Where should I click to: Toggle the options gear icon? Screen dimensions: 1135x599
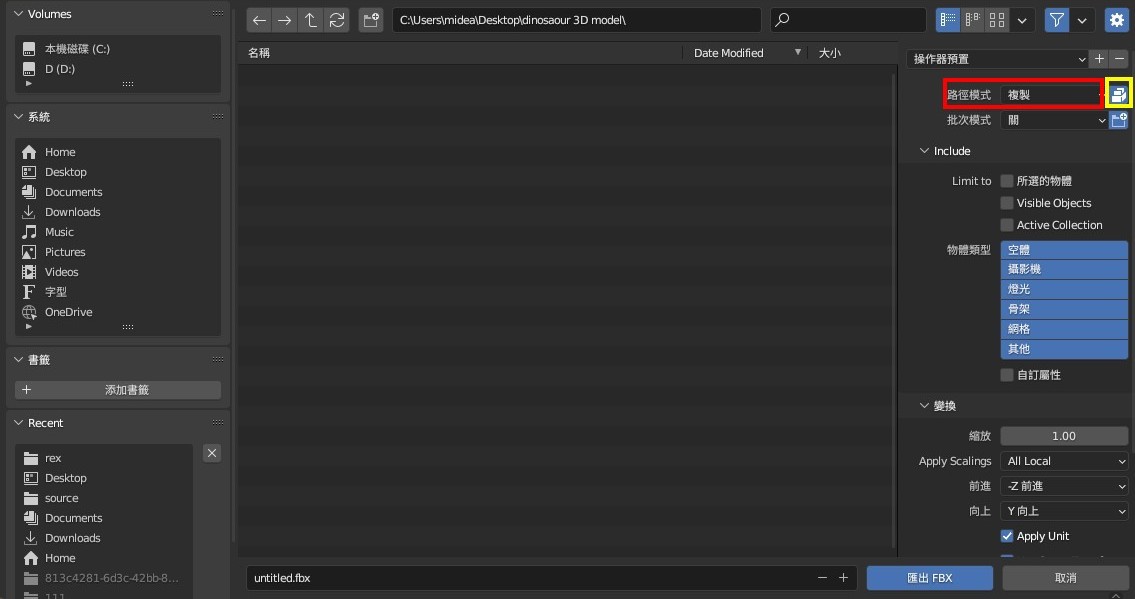pyautogui.click(x=1117, y=20)
